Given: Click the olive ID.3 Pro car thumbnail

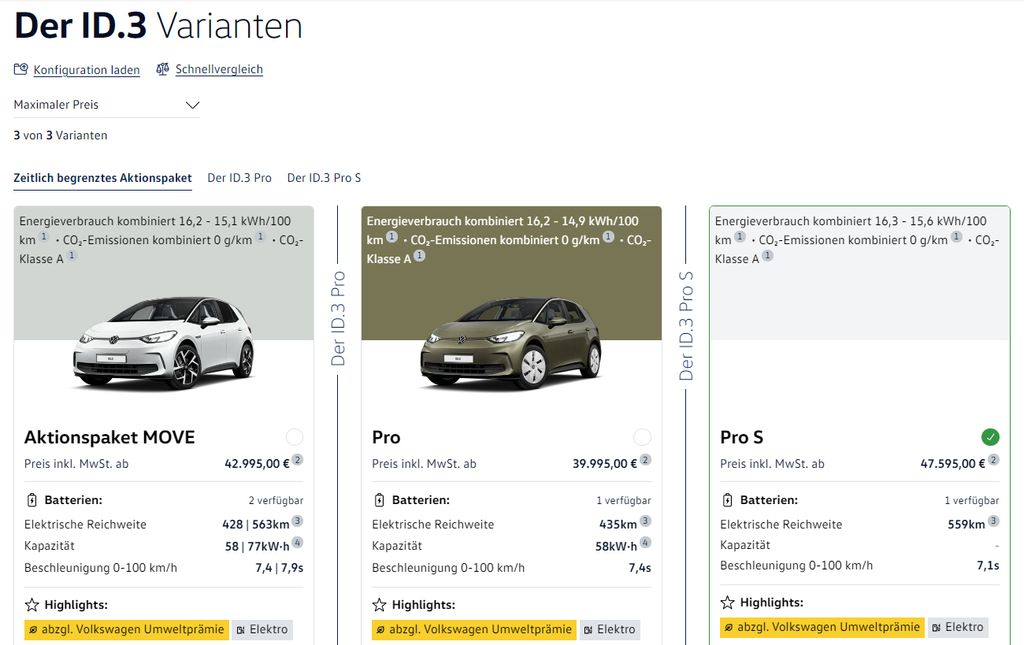Looking at the screenshot, I should pos(511,345).
